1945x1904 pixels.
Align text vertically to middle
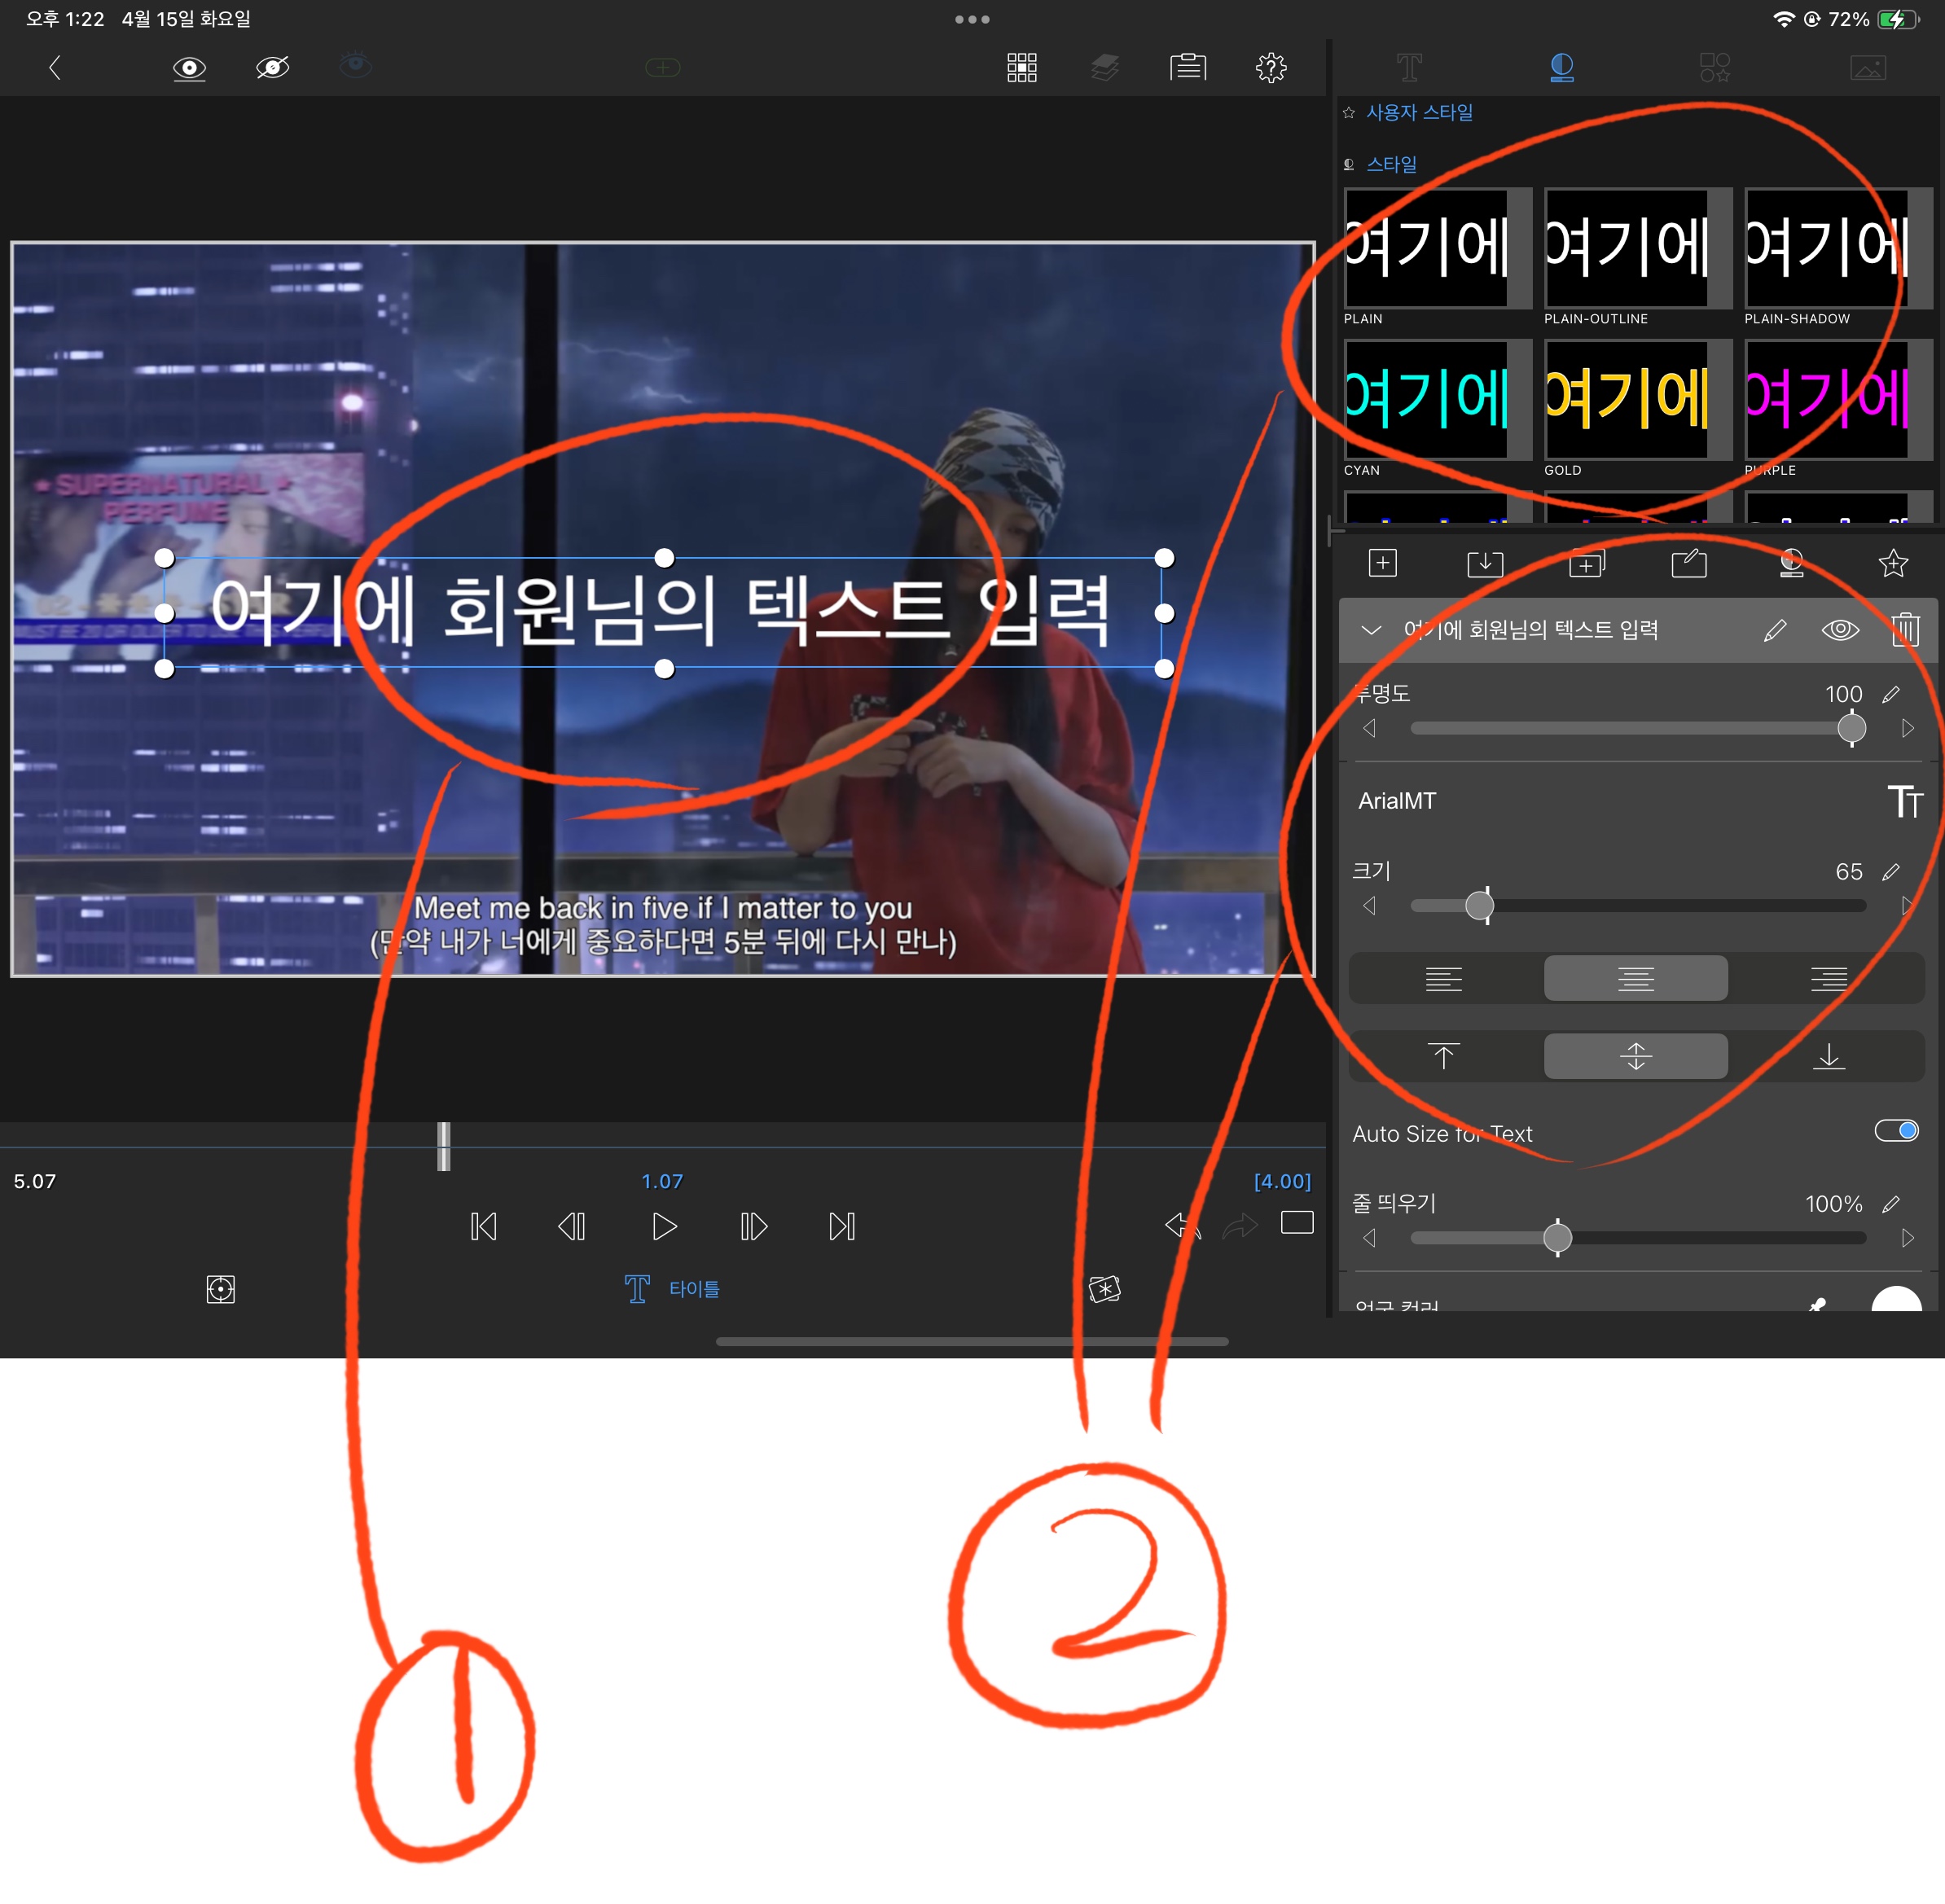coord(1635,1056)
